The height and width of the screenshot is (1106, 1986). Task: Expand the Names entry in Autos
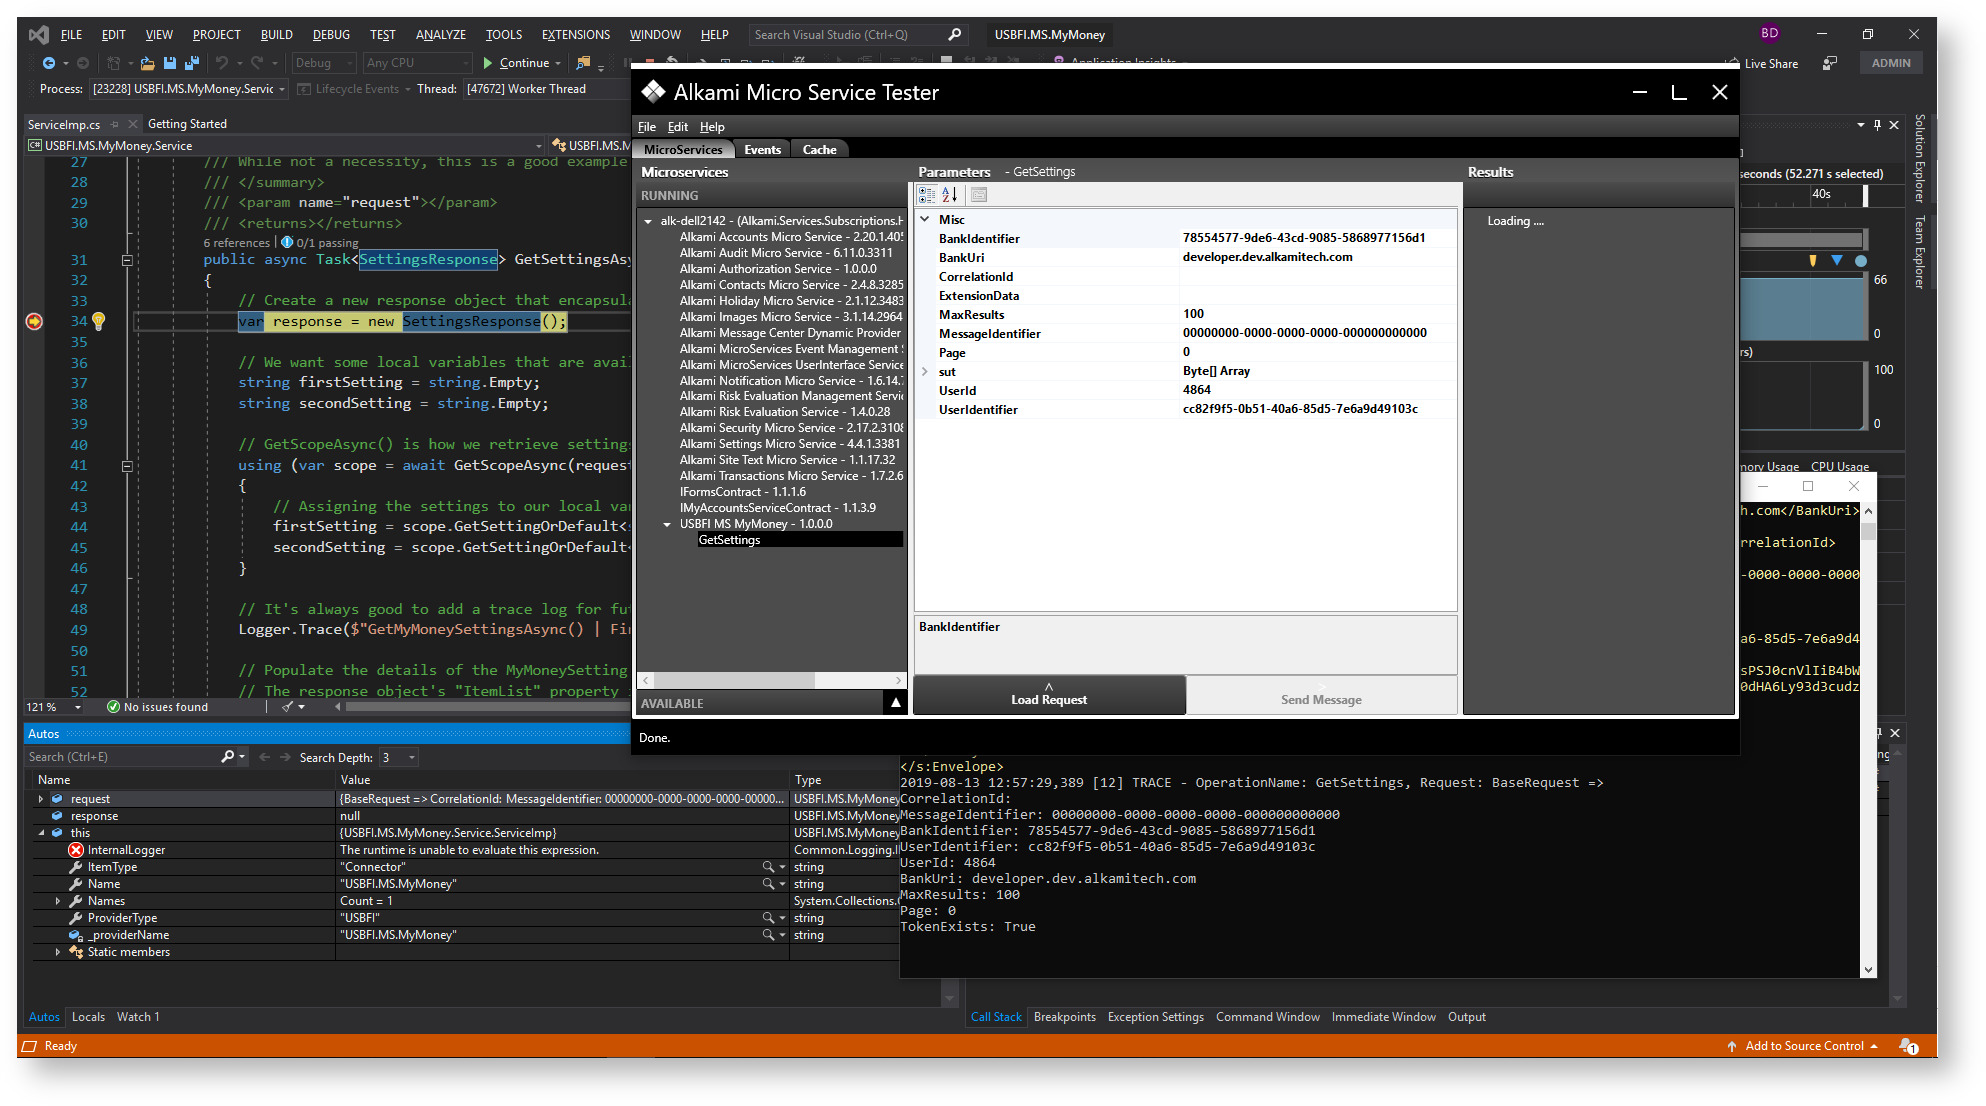pos(58,901)
